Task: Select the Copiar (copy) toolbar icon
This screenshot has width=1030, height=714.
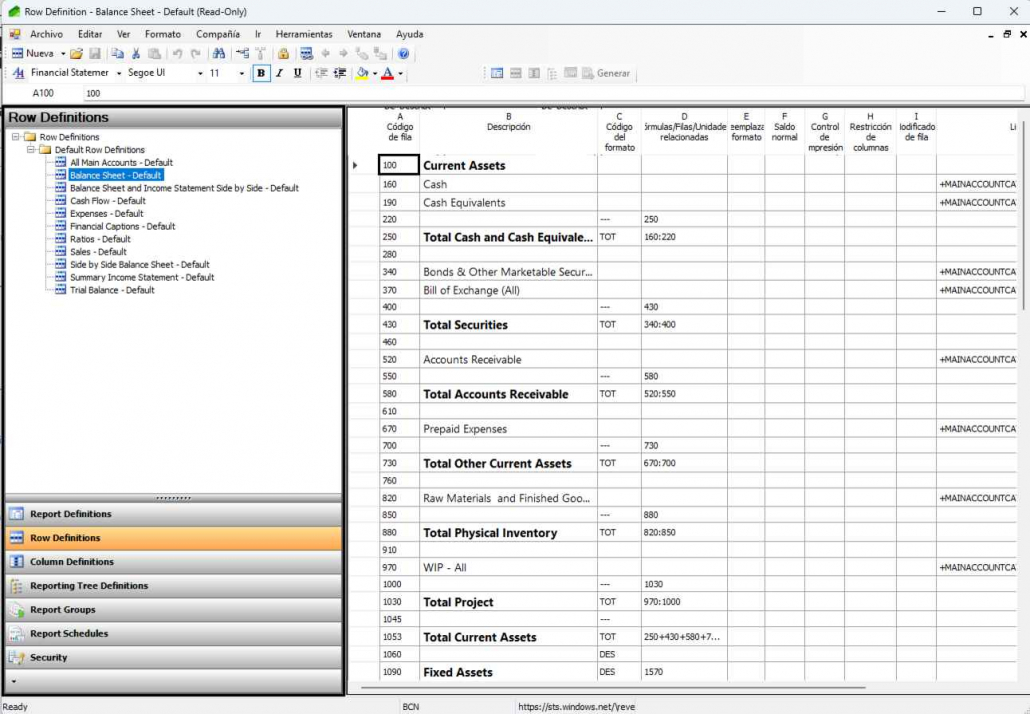Action: tap(117, 53)
